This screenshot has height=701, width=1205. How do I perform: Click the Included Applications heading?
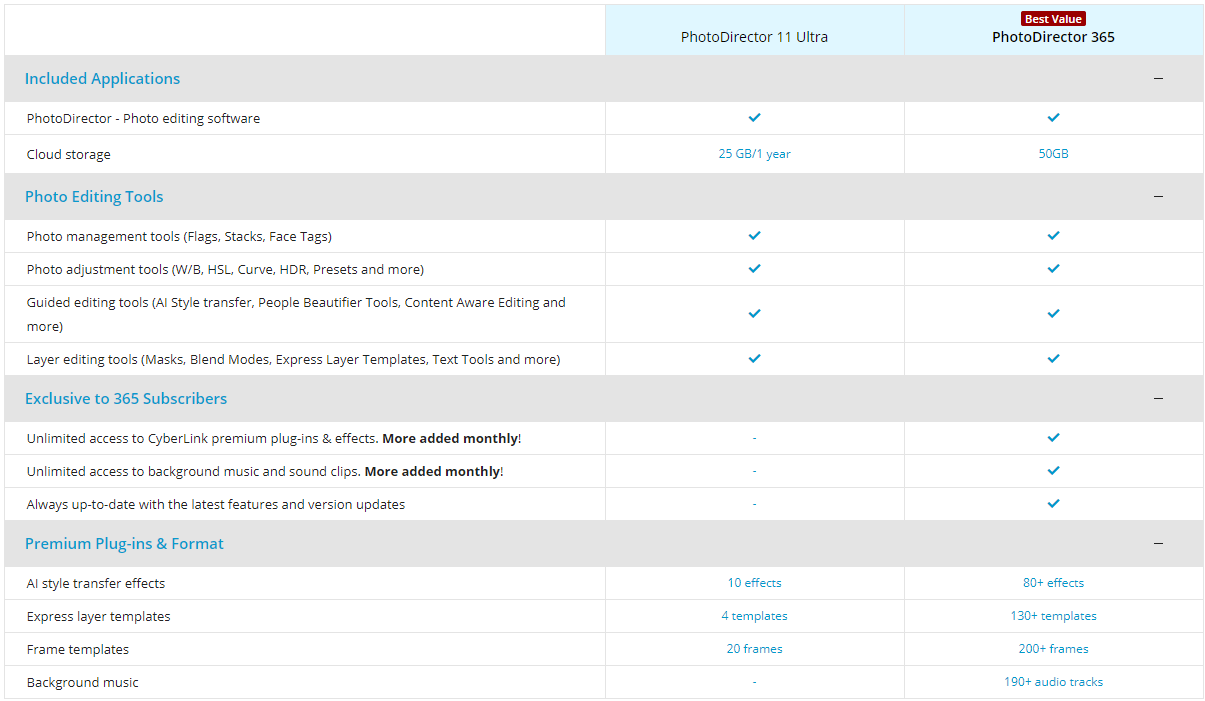point(102,78)
